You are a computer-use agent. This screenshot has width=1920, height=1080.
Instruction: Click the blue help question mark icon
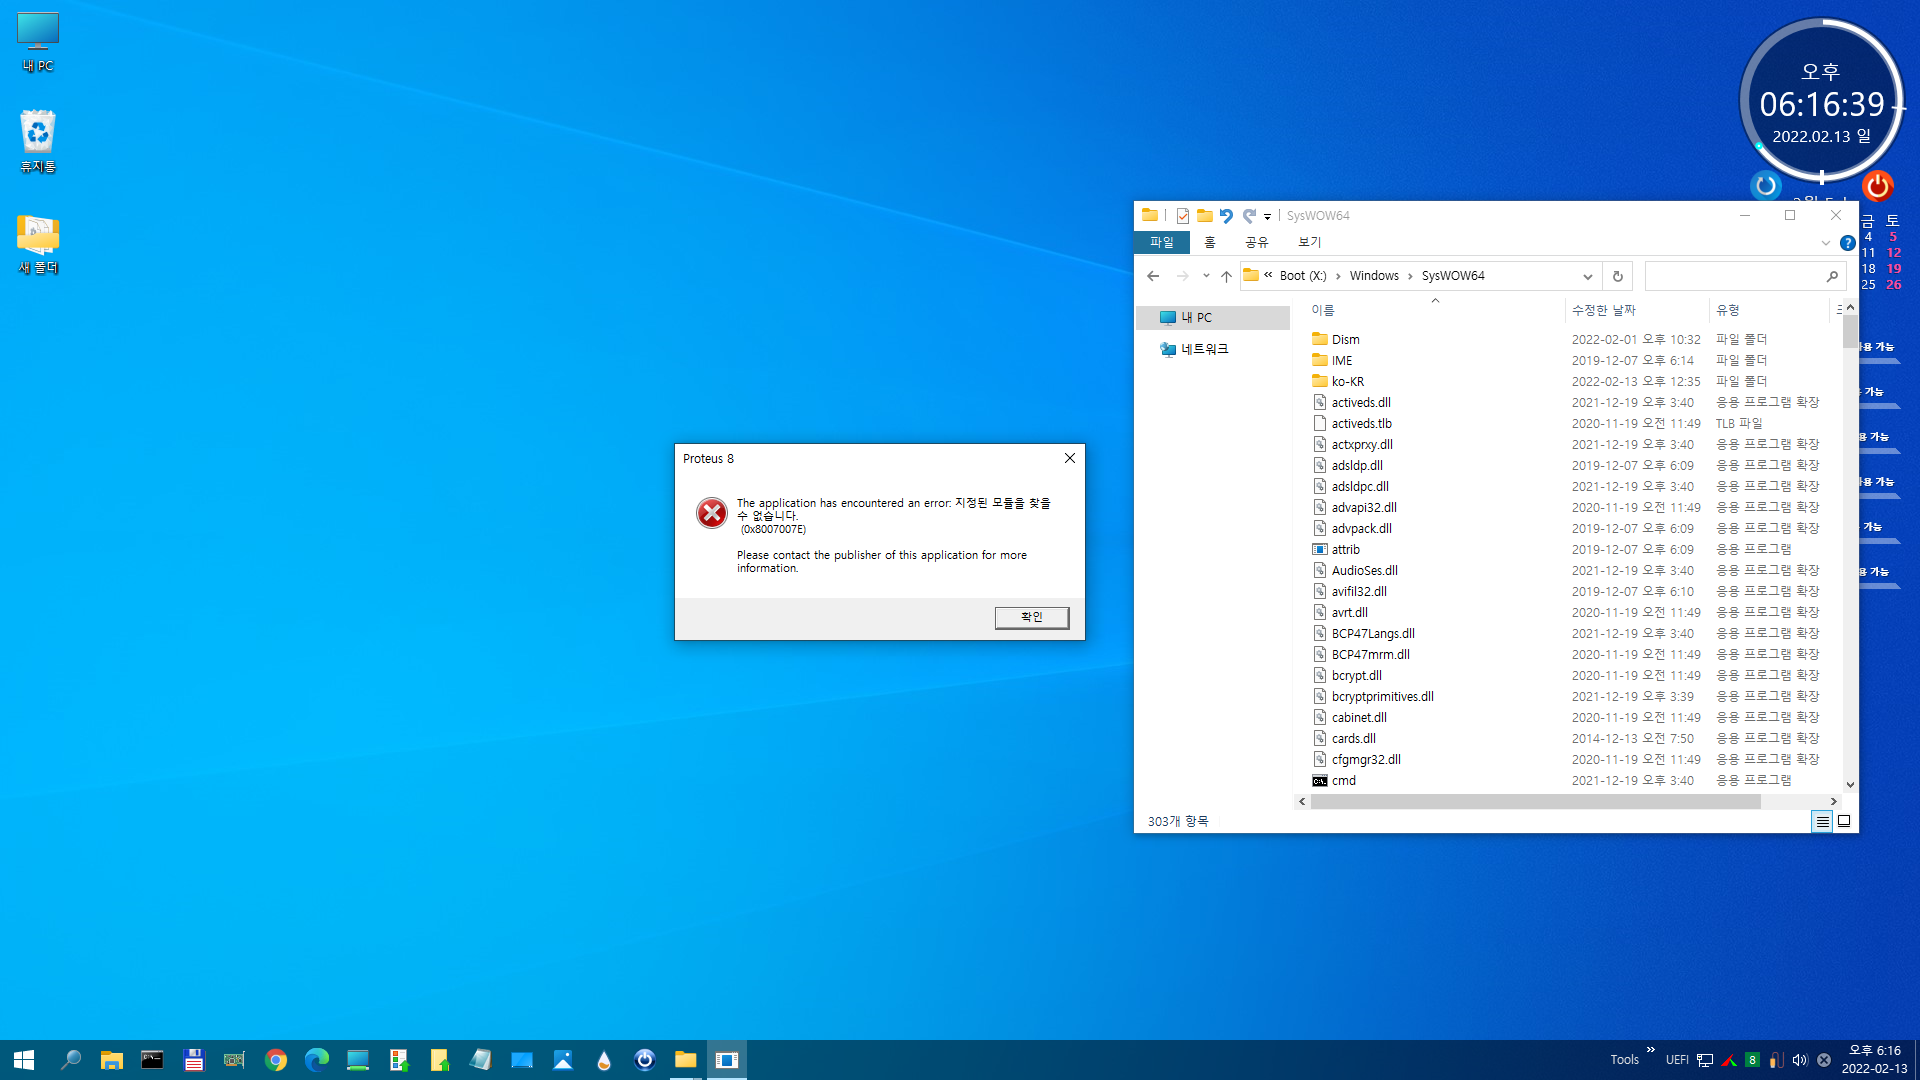click(x=1847, y=243)
